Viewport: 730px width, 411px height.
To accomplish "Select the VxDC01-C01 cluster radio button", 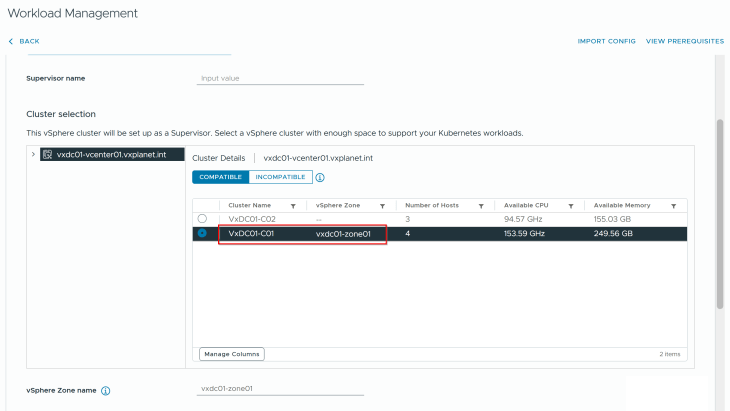I will click(203, 233).
